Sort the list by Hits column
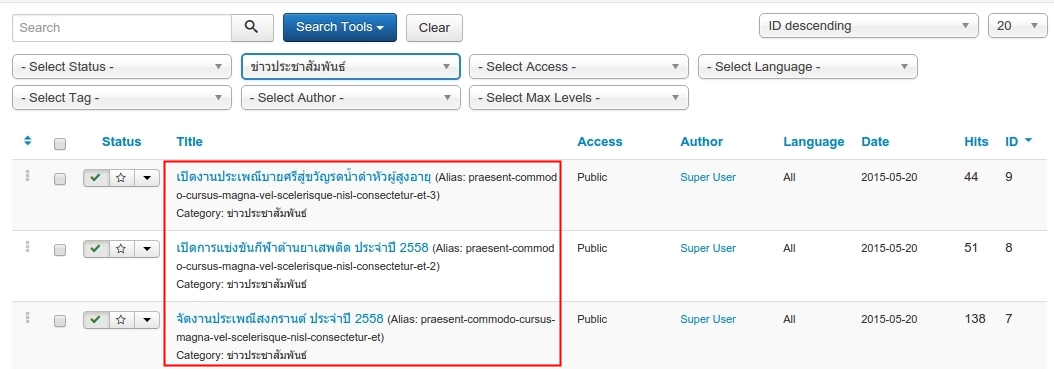Image resolution: width=1054 pixels, height=369 pixels. click(976, 142)
